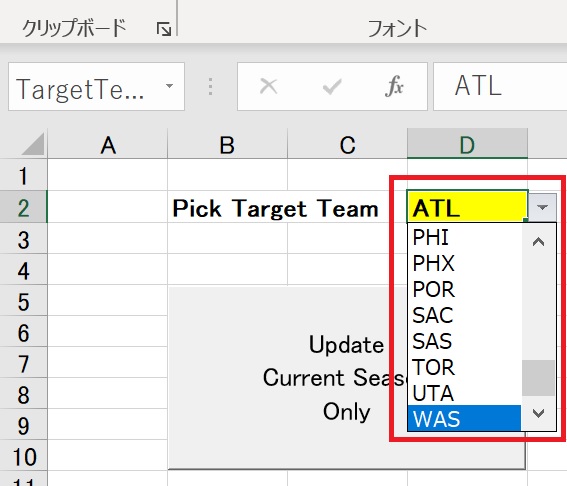
Task: Open the data validation dropdown arrow beside ATL
Action: [542, 207]
